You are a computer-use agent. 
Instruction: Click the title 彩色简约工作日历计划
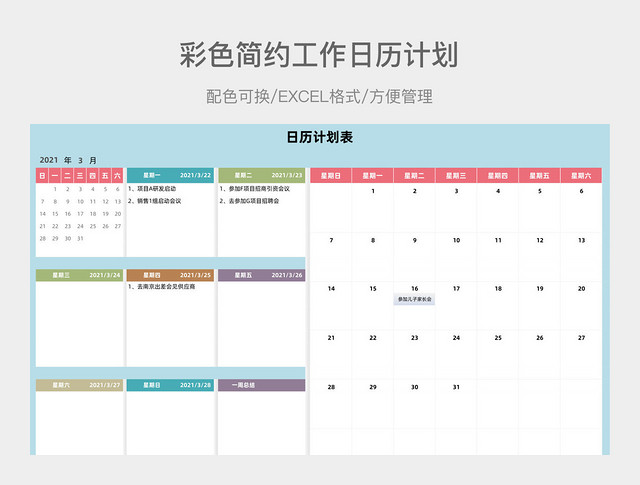tap(319, 54)
